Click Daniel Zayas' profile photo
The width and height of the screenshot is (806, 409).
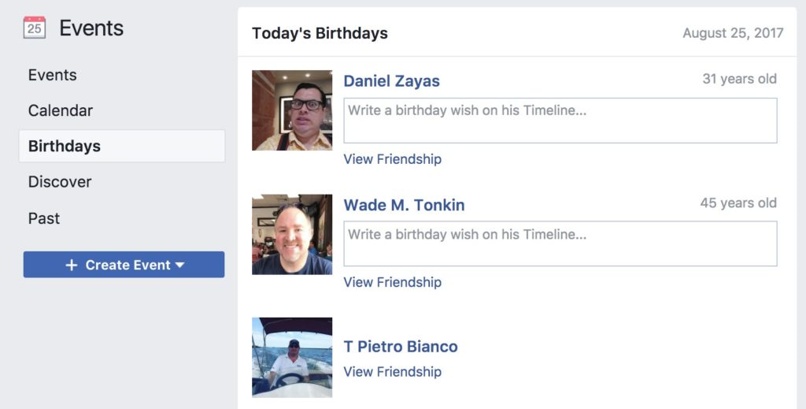pyautogui.click(x=292, y=110)
